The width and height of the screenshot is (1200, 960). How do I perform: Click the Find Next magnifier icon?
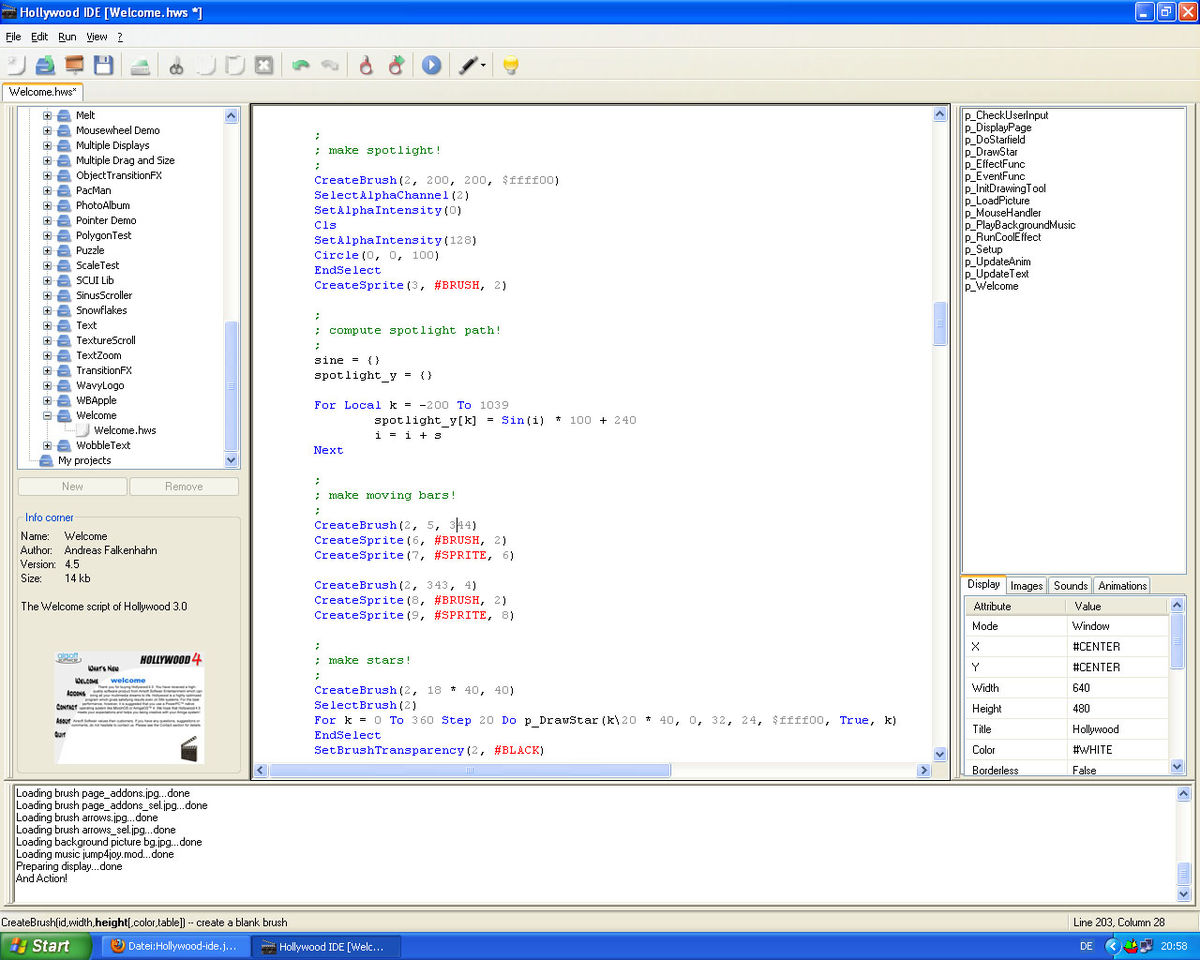coord(395,66)
